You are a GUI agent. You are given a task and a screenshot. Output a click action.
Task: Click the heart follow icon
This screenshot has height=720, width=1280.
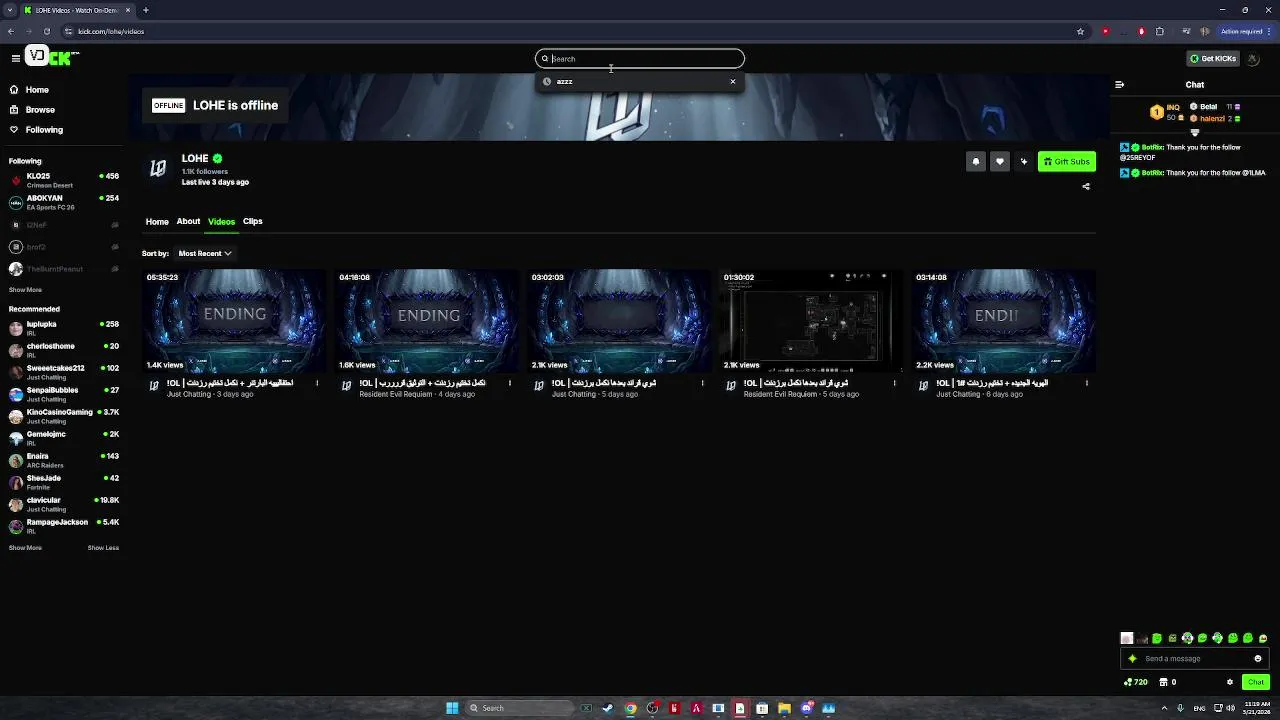coord(999,161)
